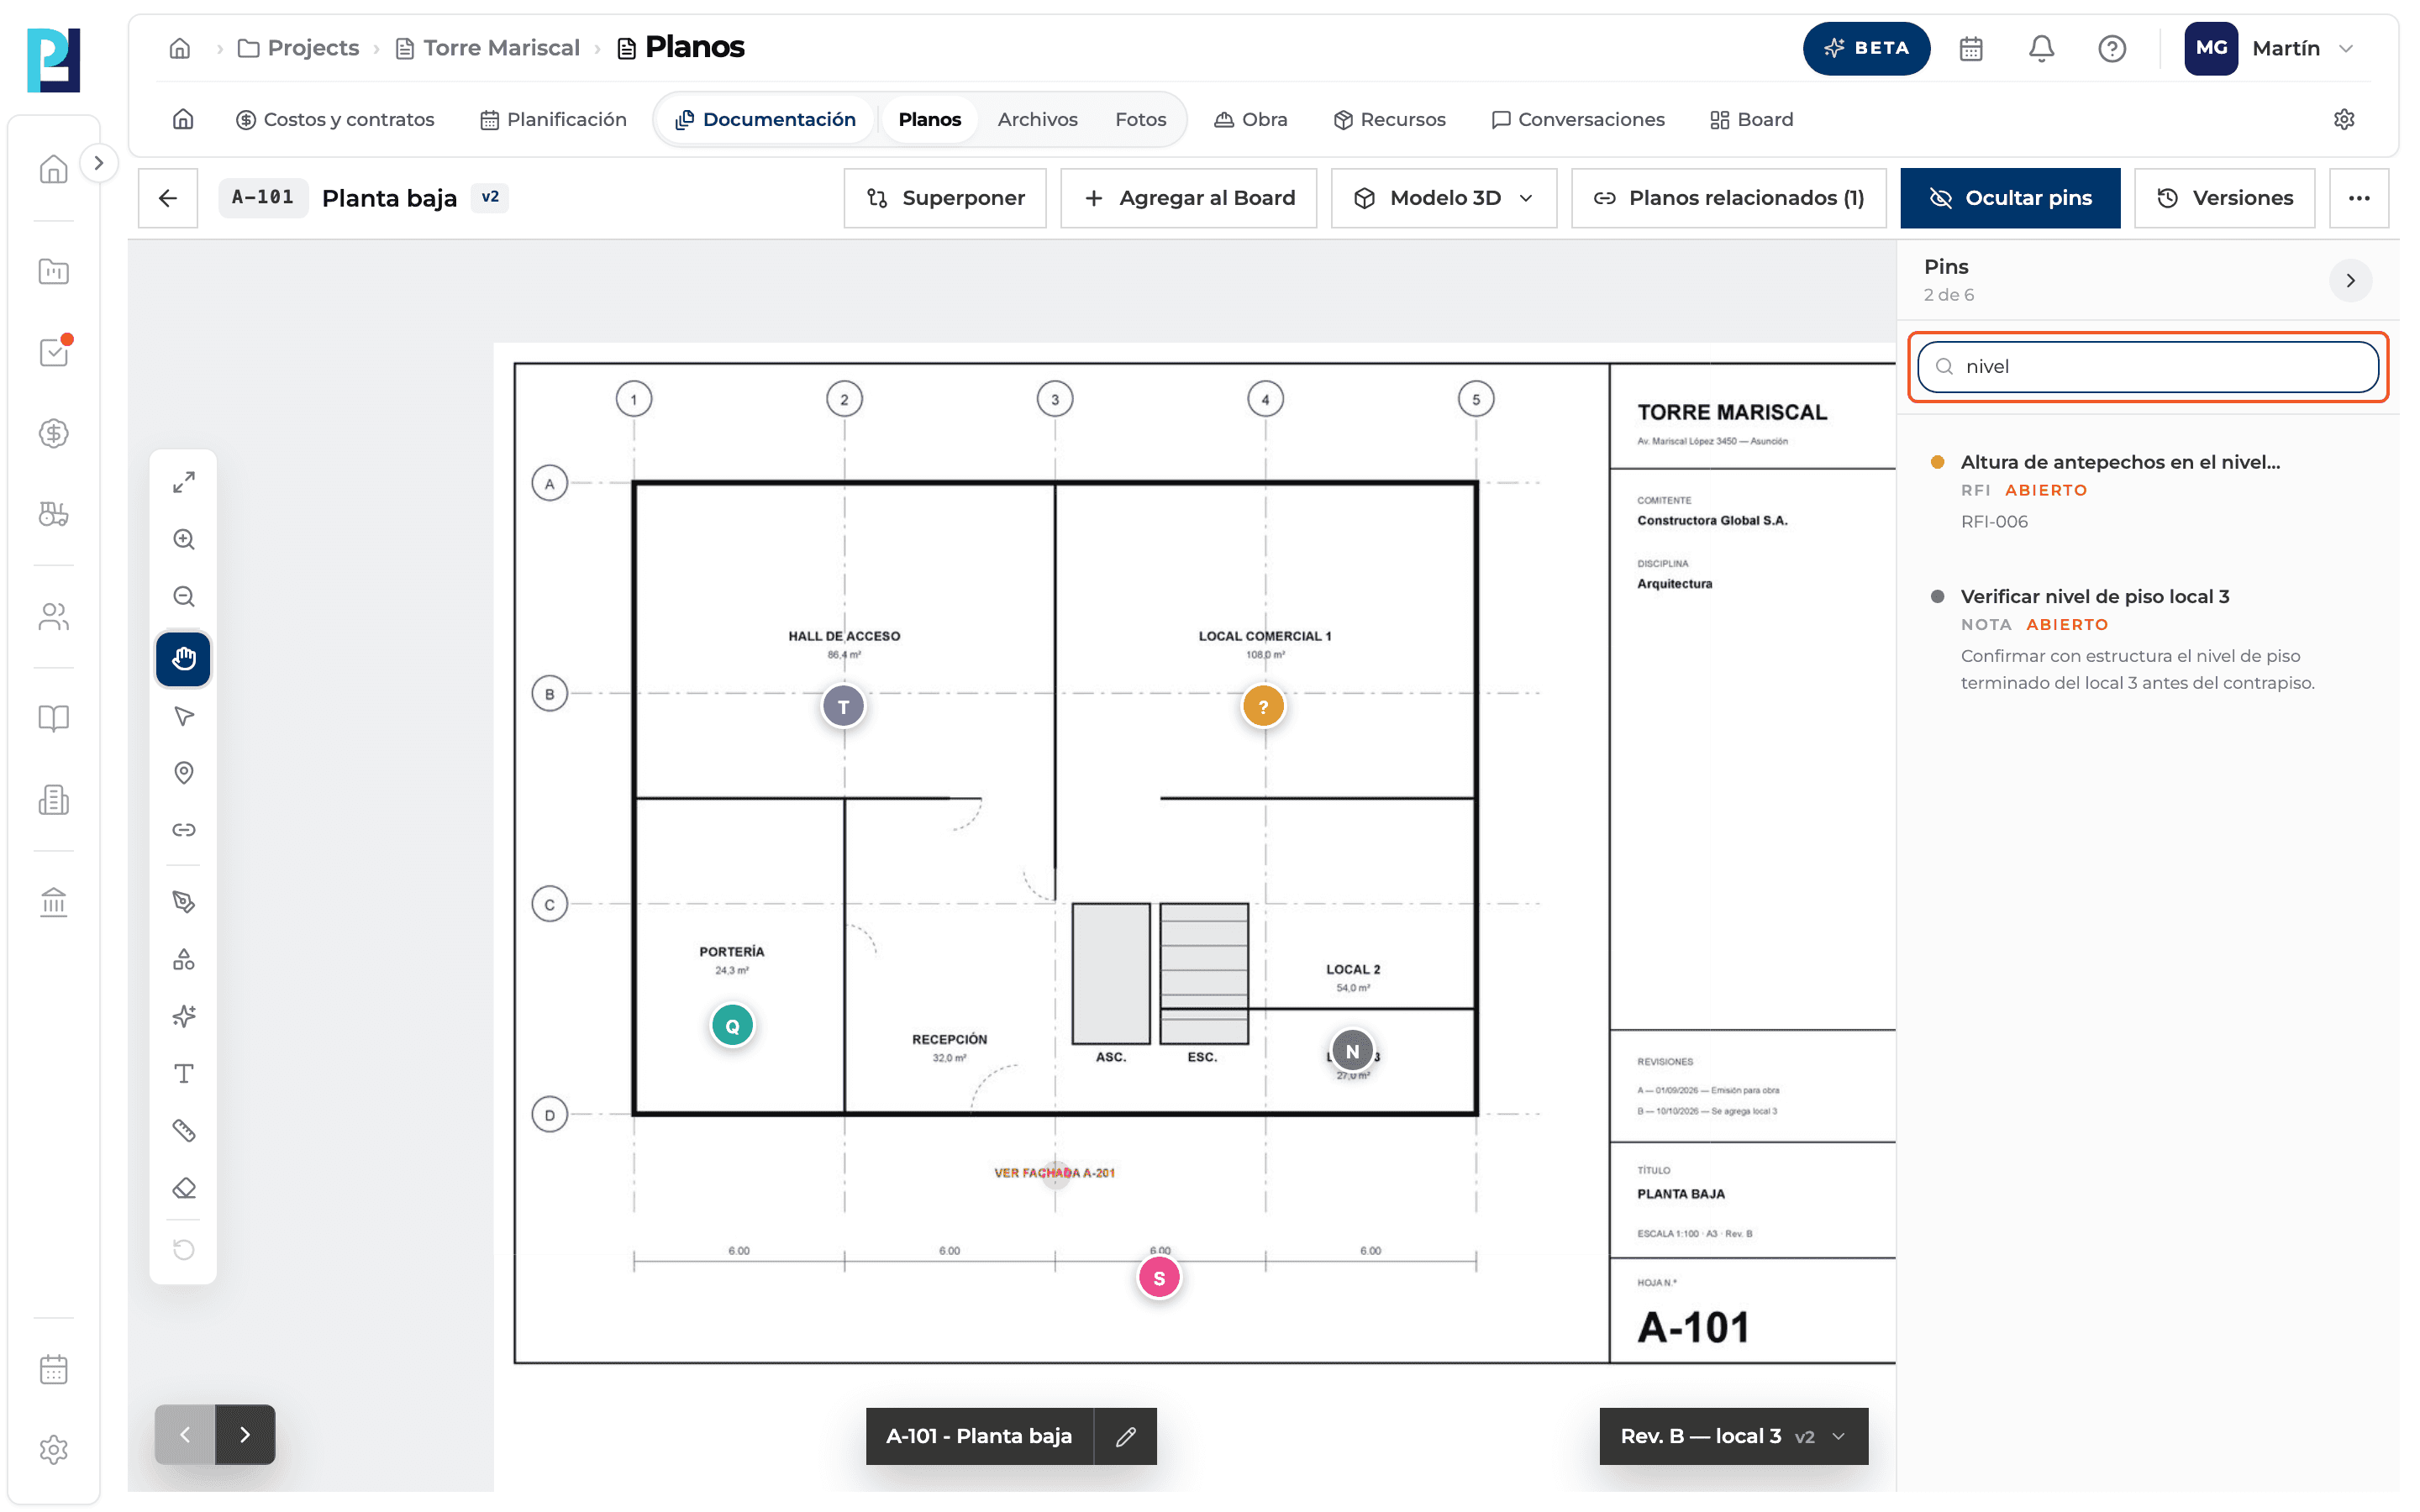Click the zoom out magnifier icon
Image resolution: width=2420 pixels, height=1512 pixels.
pos(183,597)
